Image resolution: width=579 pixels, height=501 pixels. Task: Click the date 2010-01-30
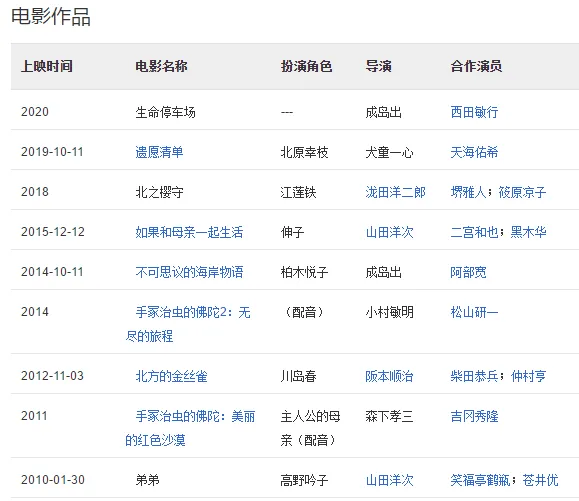[x=53, y=480]
